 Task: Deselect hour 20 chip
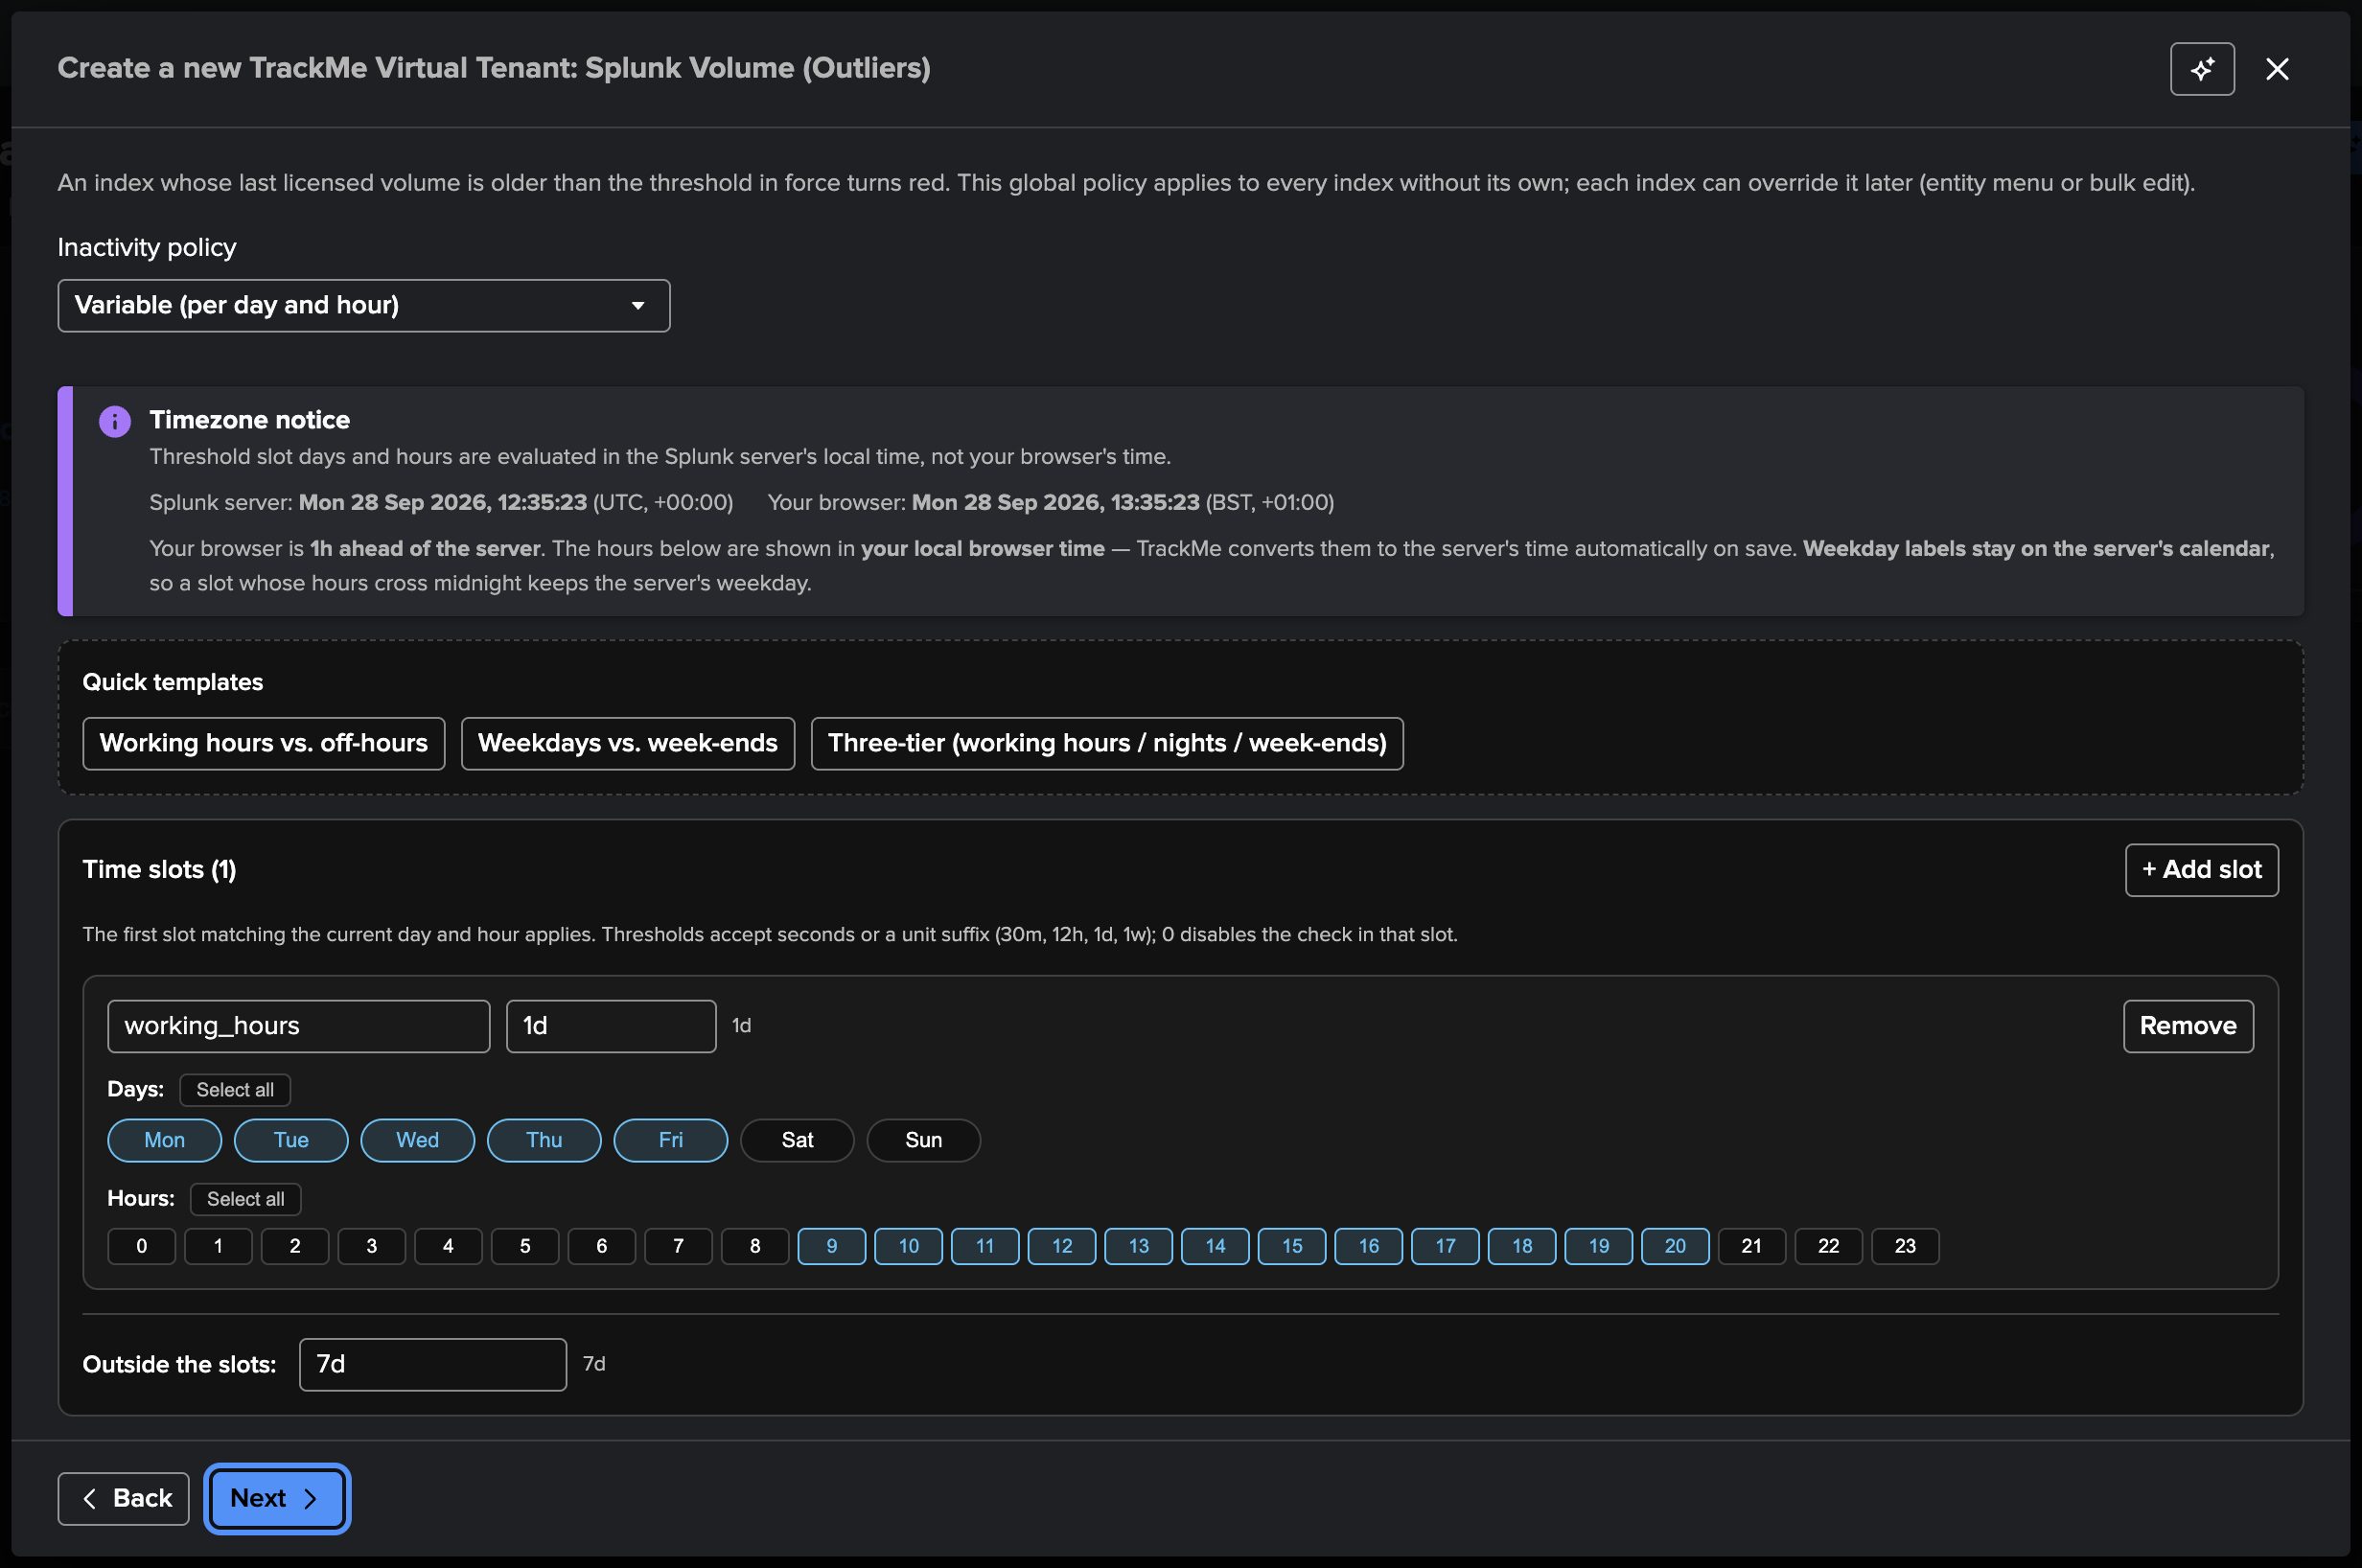[1675, 1246]
